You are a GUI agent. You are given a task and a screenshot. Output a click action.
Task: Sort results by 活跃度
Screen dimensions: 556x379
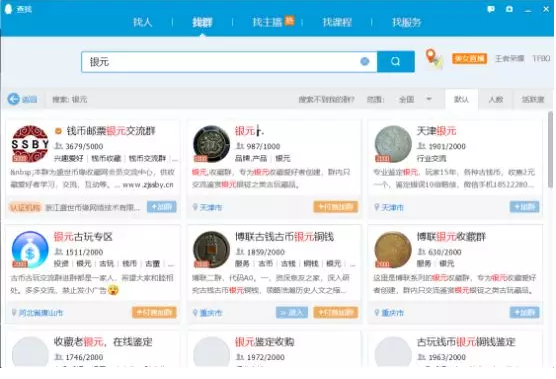click(x=533, y=99)
